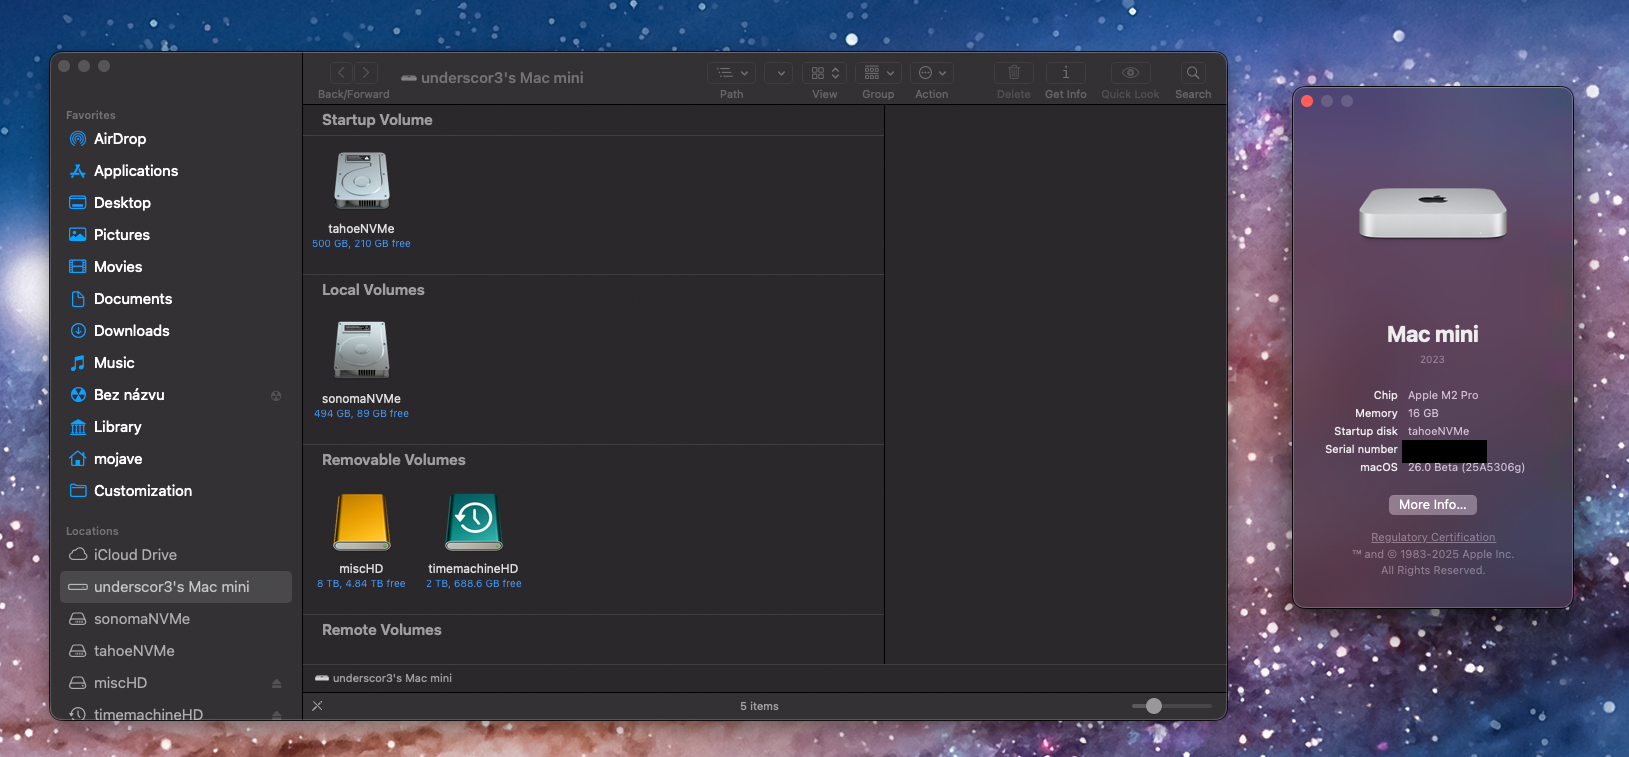Viewport: 1629px width, 757px height.
Task: Open the Regulatory Certification link
Action: click(1433, 537)
